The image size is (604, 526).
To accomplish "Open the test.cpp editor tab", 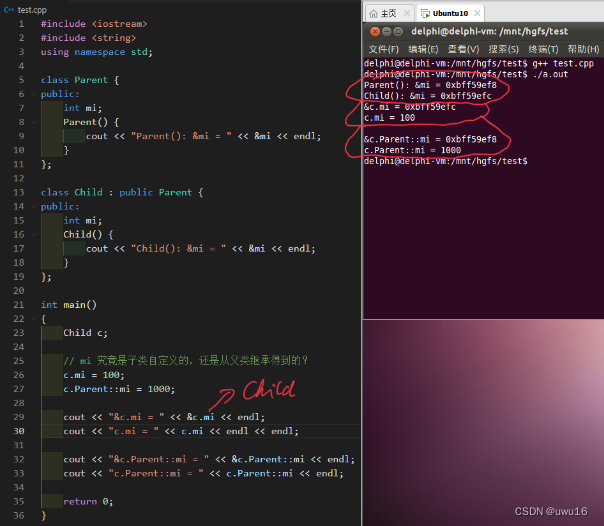I will point(25,10).
